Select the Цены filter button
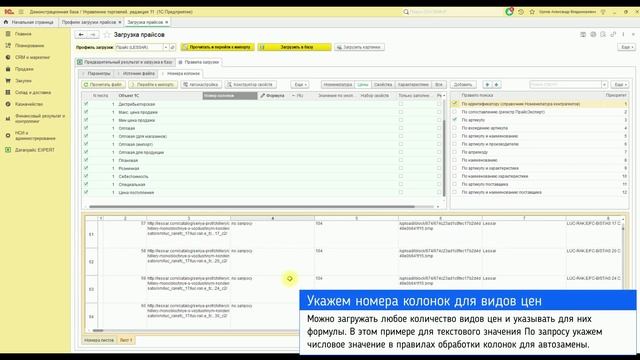The height and width of the screenshot is (360, 640). click(362, 84)
